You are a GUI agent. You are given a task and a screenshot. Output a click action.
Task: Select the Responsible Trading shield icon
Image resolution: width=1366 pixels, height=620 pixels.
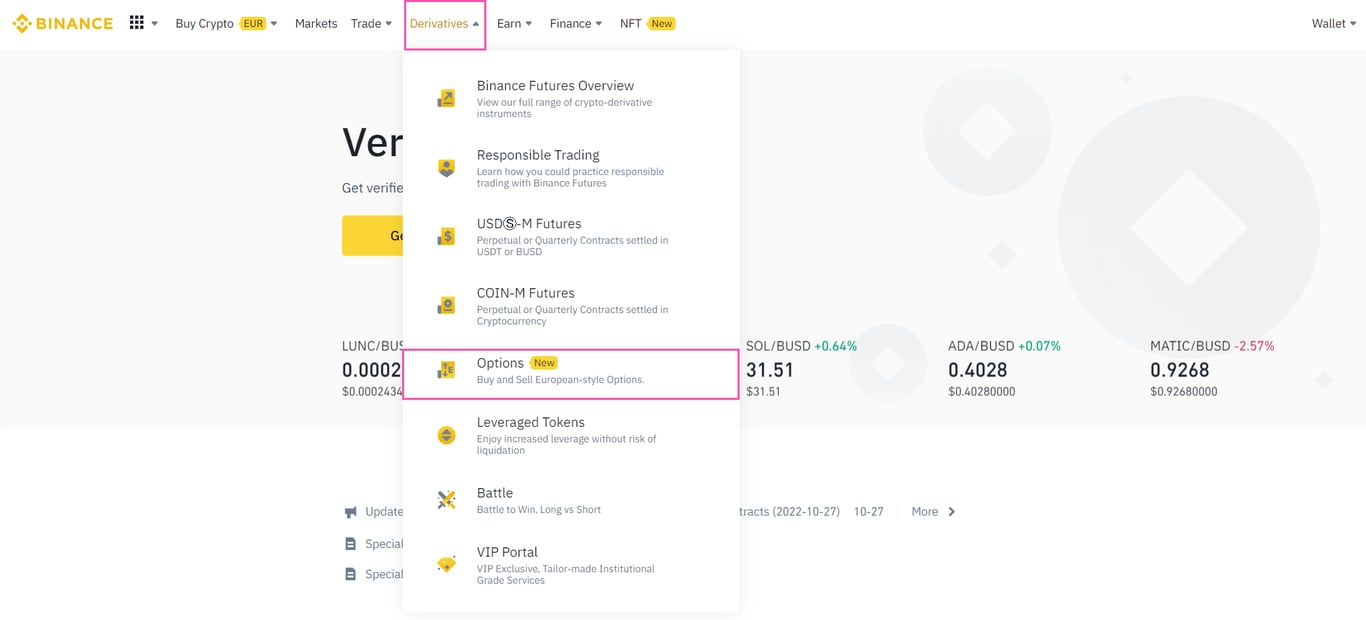click(446, 167)
